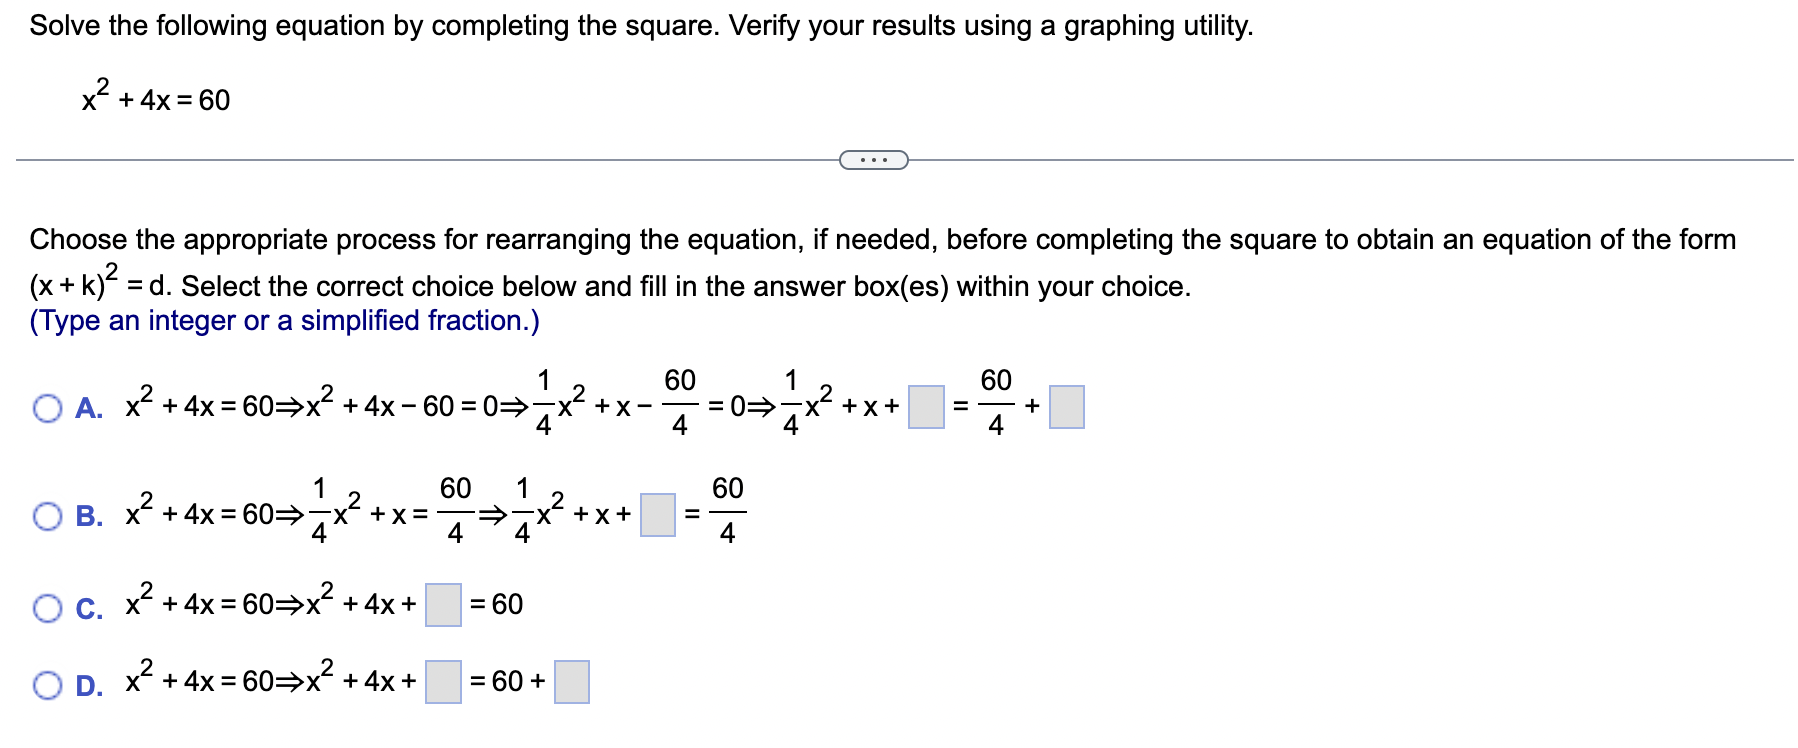Focus the answer box in option B
The image size is (1798, 748).
click(x=658, y=515)
